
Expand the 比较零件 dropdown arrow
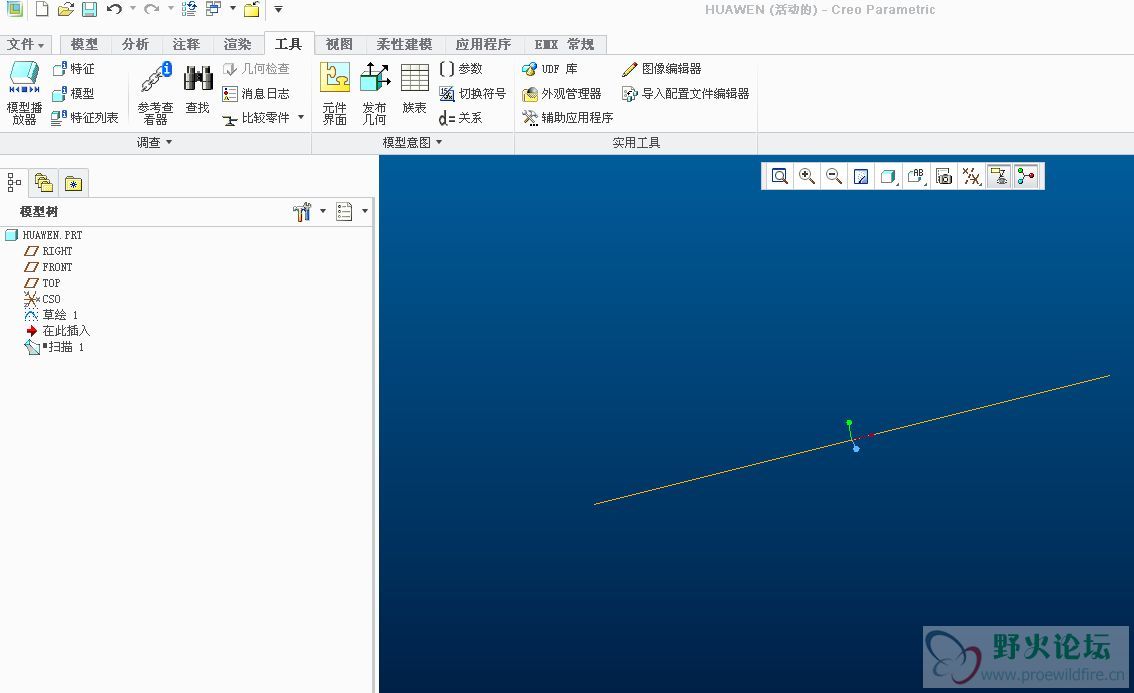click(301, 117)
